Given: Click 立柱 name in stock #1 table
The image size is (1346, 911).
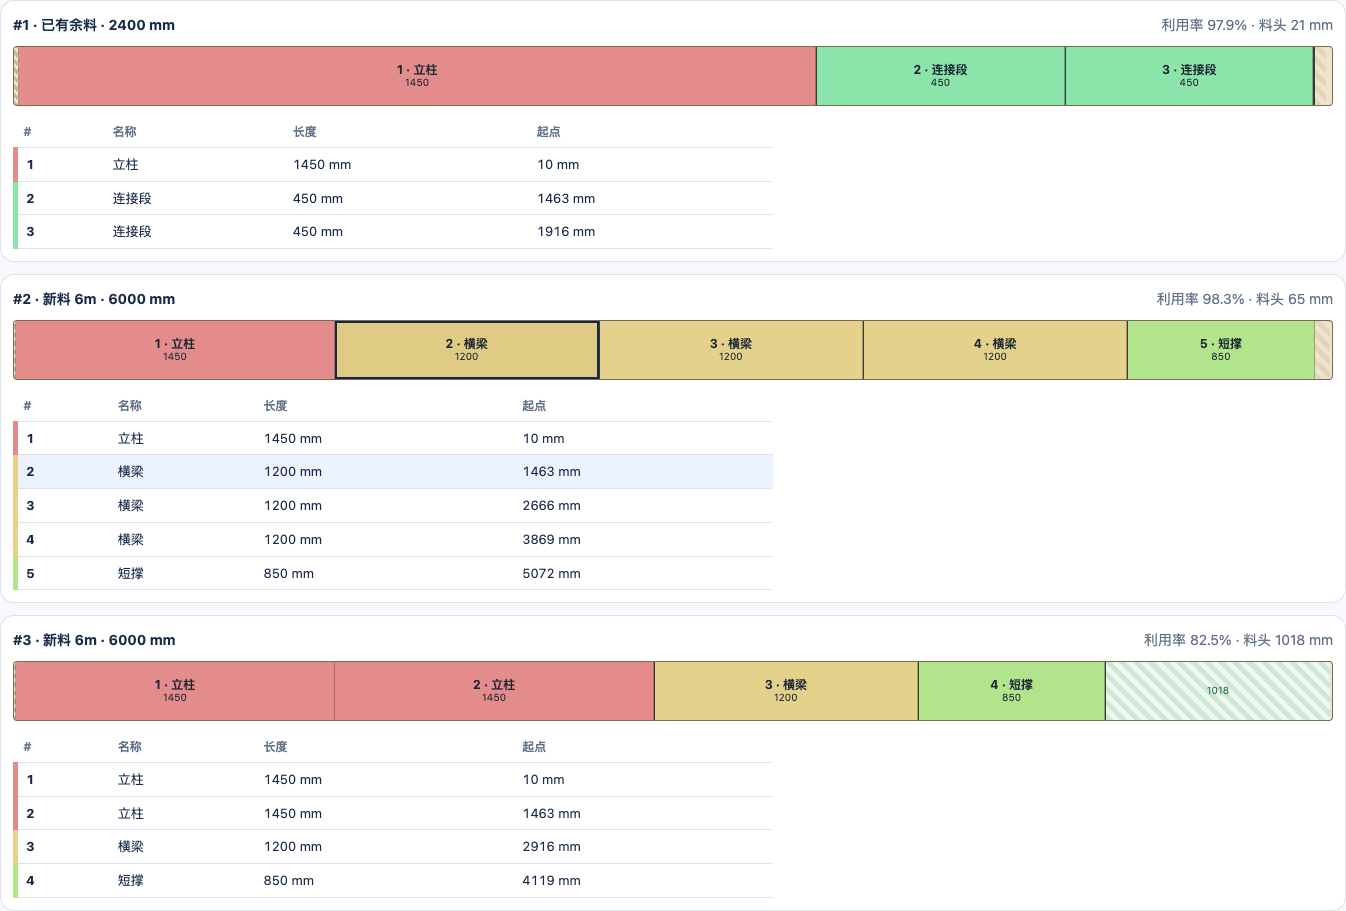Looking at the screenshot, I should [x=126, y=164].
